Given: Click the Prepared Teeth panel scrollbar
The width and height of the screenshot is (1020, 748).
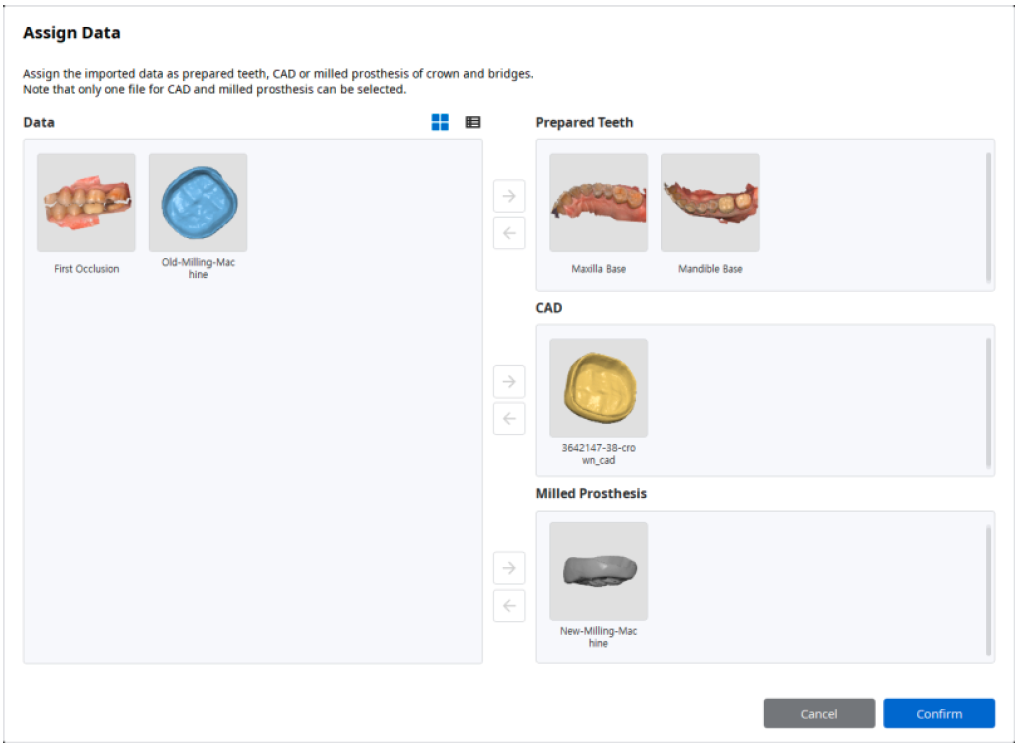Looking at the screenshot, I should [x=988, y=217].
